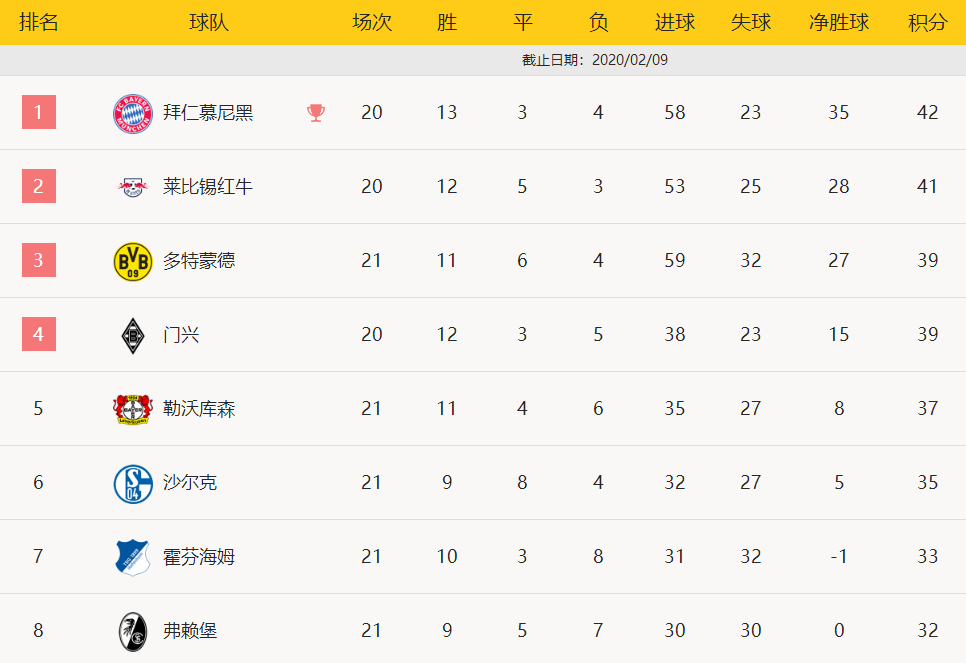Click the Bayern Munich club logo

pos(132,114)
